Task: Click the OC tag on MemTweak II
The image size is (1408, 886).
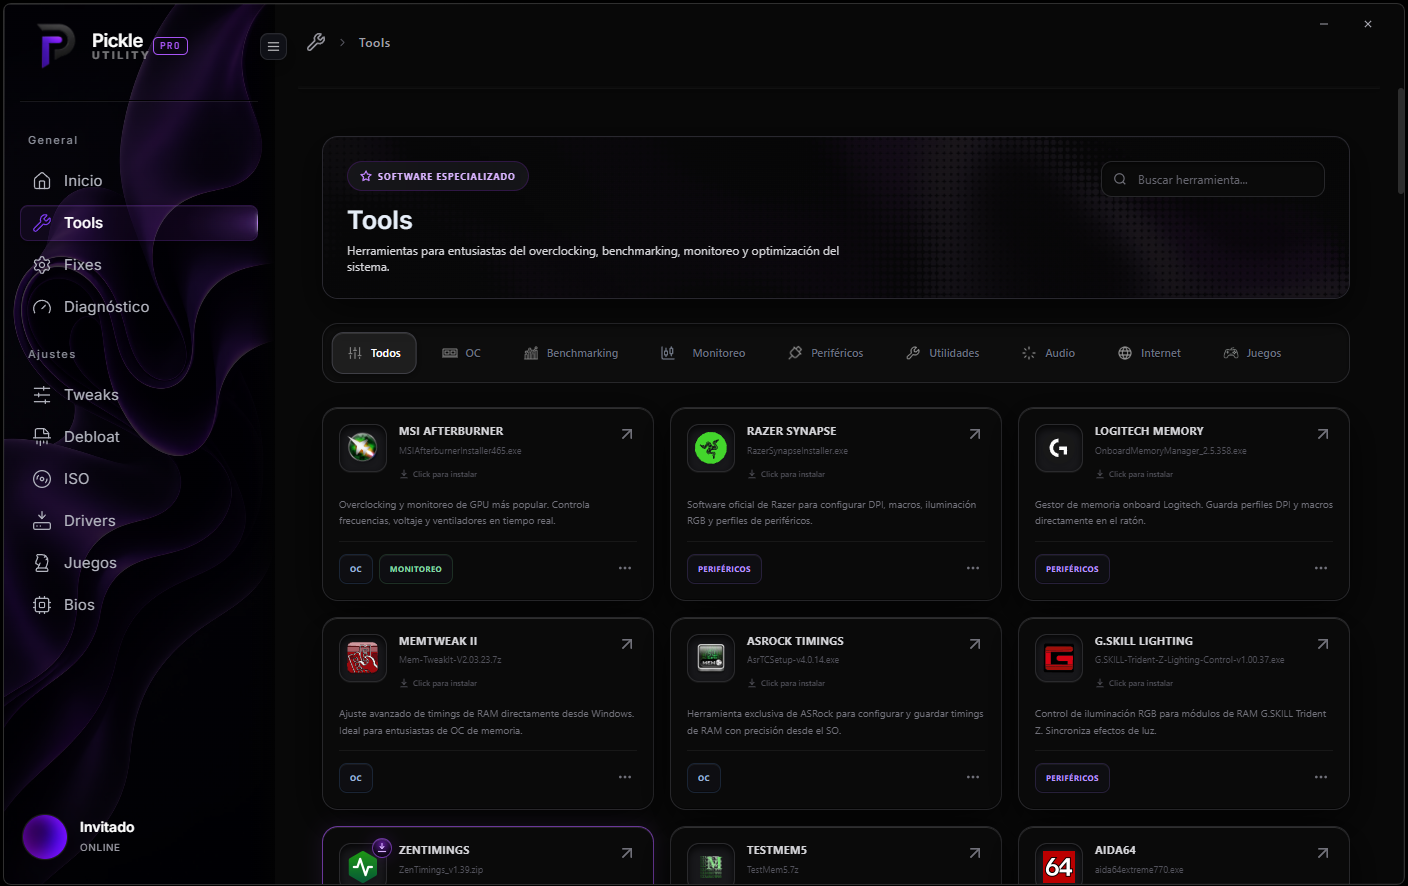Action: tap(356, 778)
